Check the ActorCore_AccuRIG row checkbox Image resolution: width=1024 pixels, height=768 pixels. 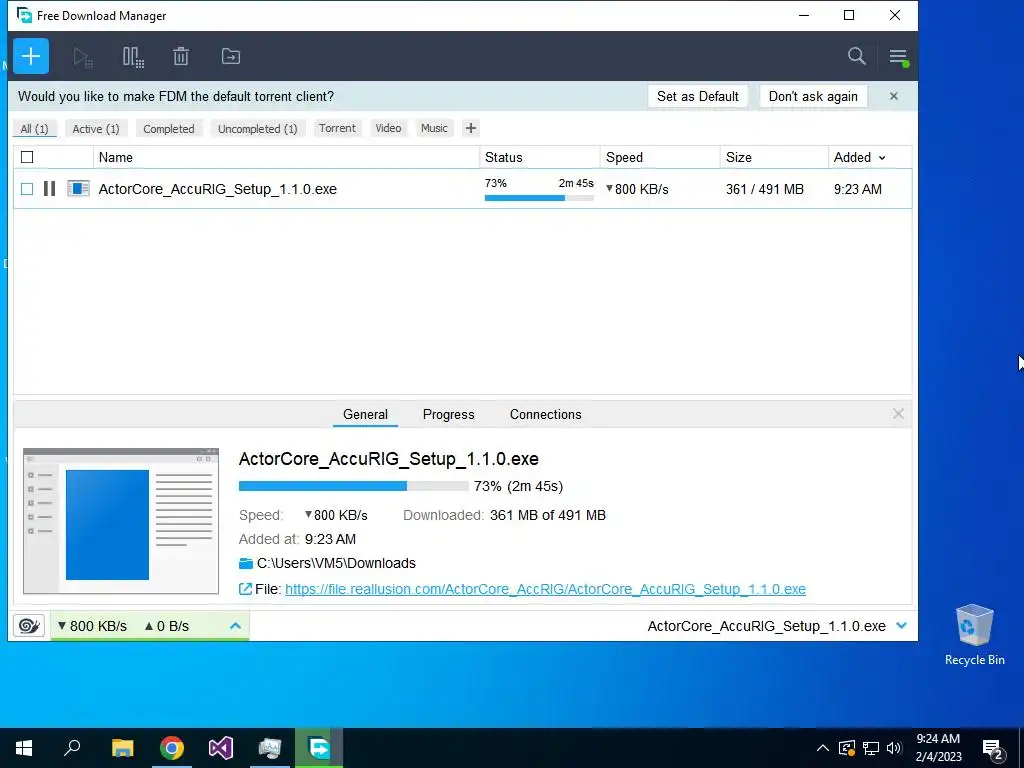(27, 189)
